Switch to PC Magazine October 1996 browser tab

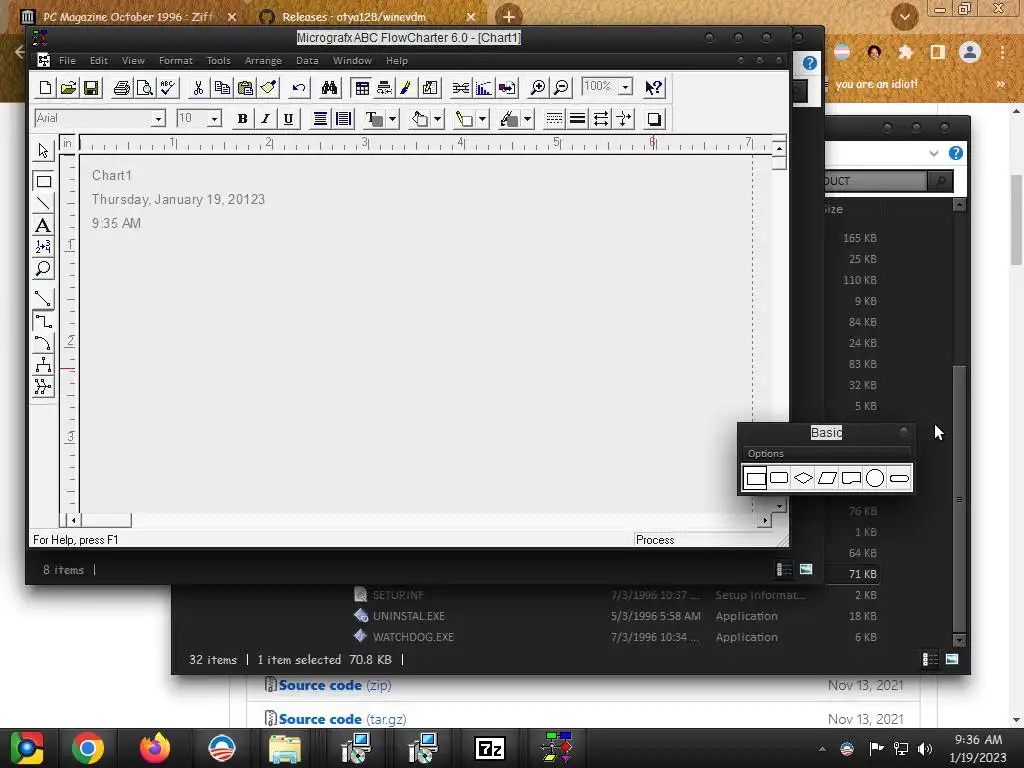(x=128, y=17)
